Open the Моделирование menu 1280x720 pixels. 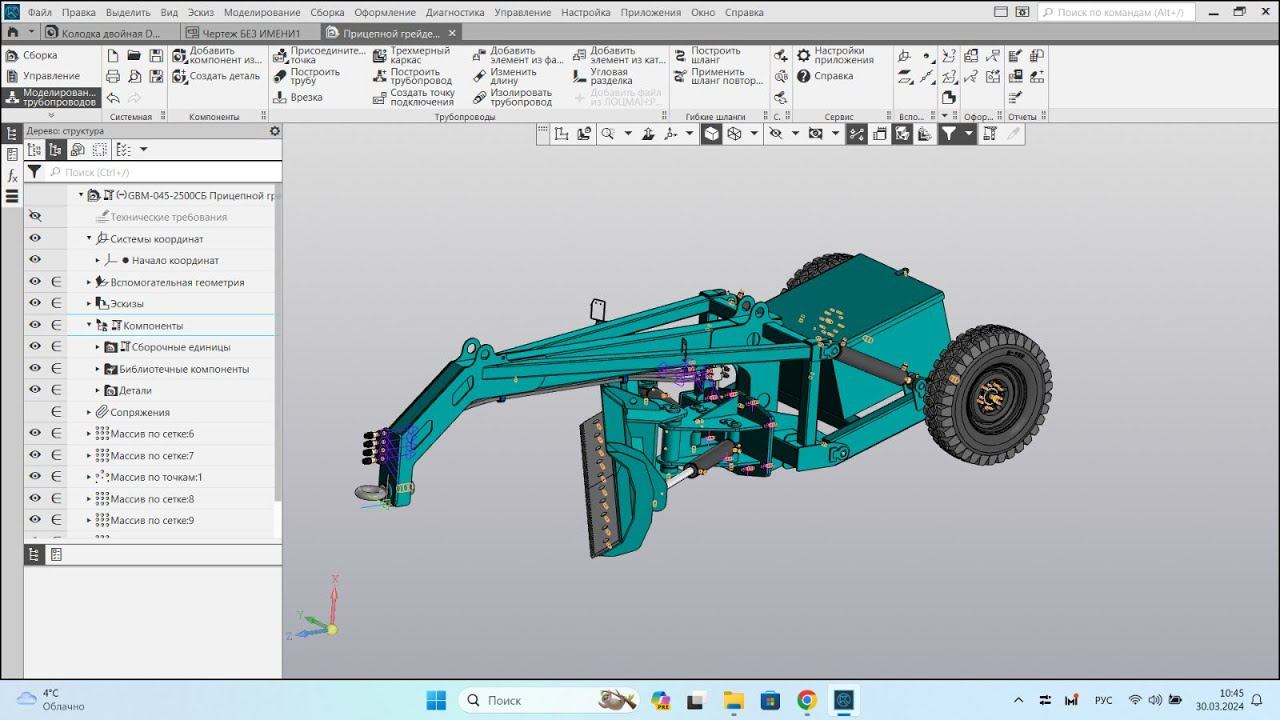coord(262,12)
